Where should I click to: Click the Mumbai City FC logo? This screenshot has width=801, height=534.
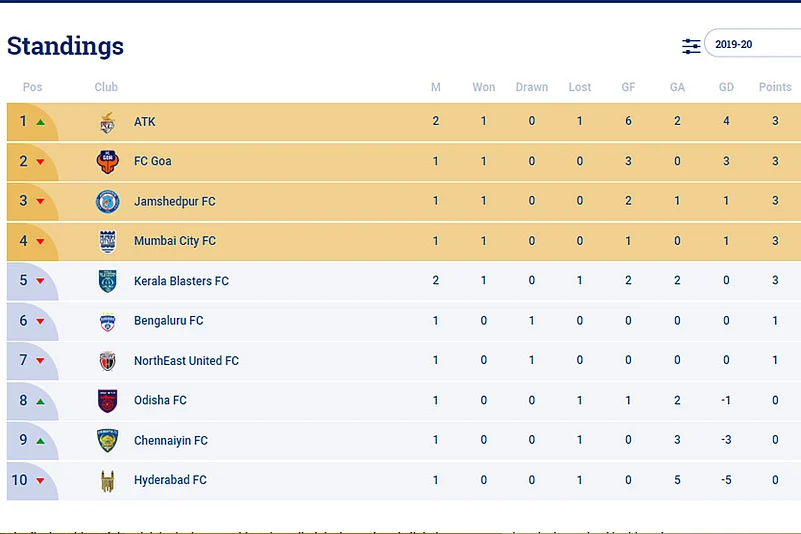(107, 241)
